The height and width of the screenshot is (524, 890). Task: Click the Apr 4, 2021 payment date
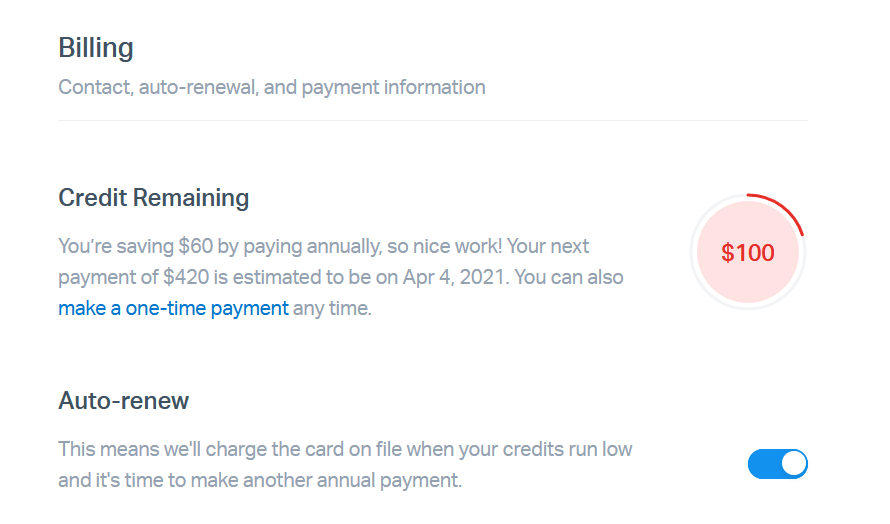point(458,277)
